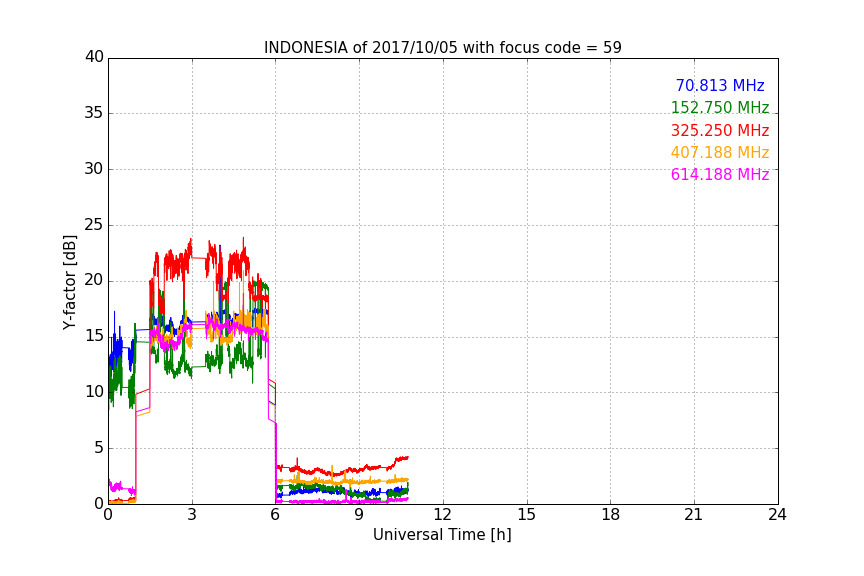Click the x-axis tick value 18

[611, 515]
